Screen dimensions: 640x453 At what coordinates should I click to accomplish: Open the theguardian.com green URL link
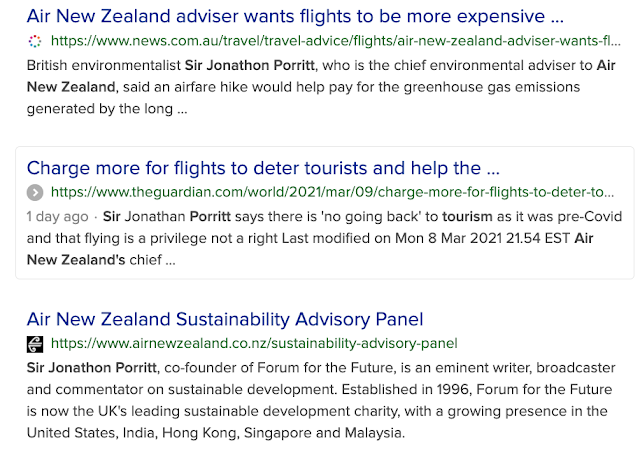pyautogui.click(x=332, y=192)
